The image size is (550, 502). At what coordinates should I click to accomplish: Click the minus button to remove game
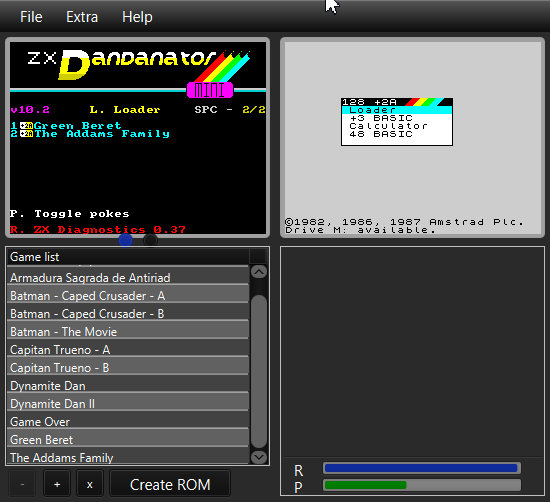click(x=22, y=484)
